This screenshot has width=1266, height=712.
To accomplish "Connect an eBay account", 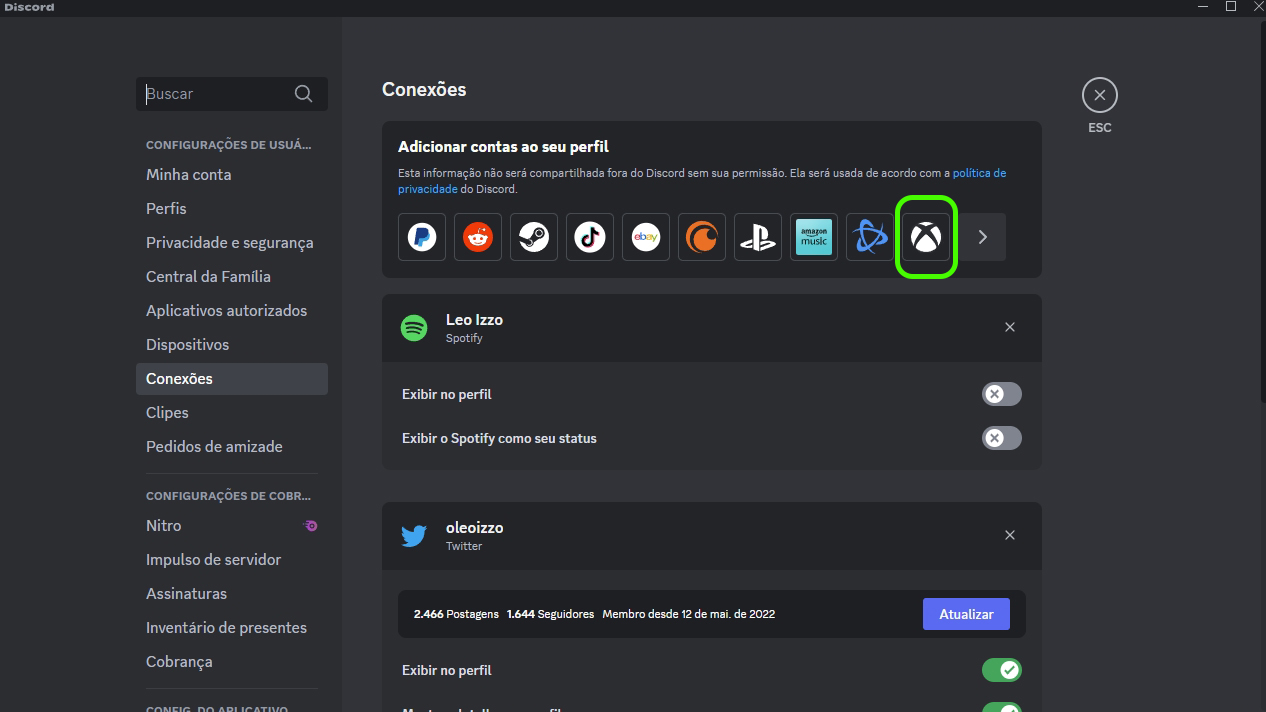I will 646,237.
